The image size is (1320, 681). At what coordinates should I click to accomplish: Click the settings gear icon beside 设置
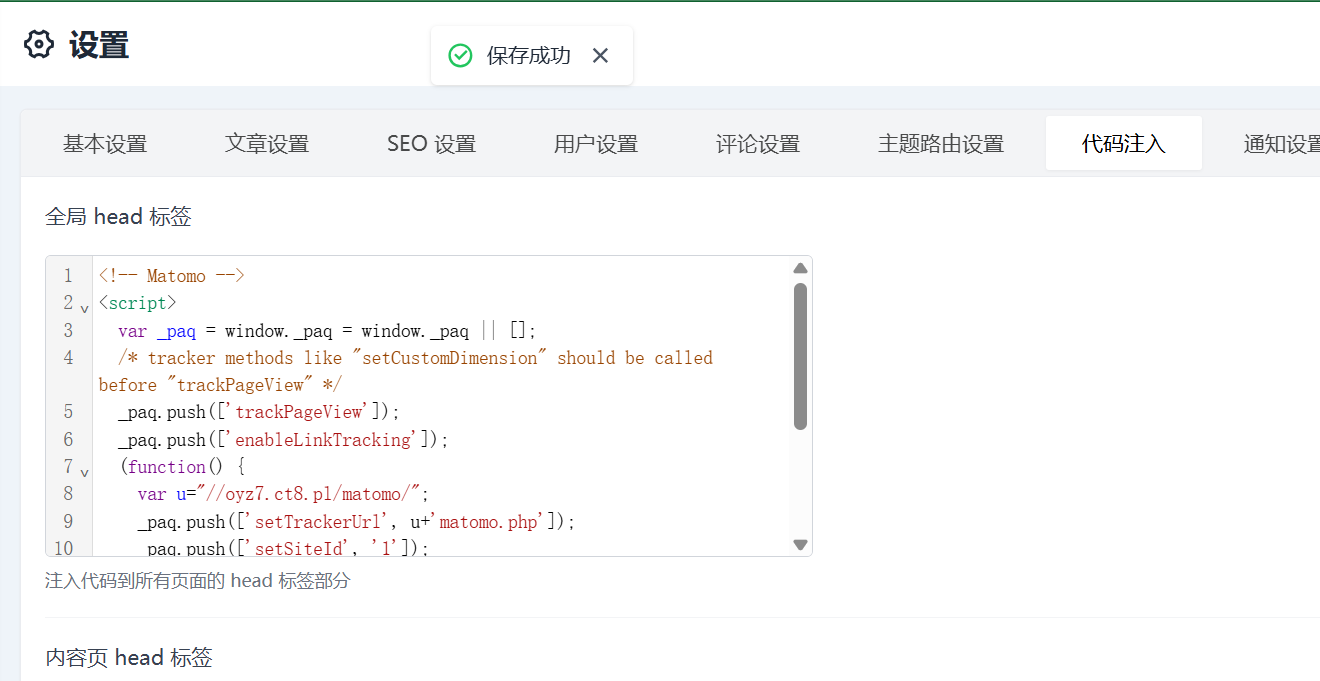click(38, 45)
